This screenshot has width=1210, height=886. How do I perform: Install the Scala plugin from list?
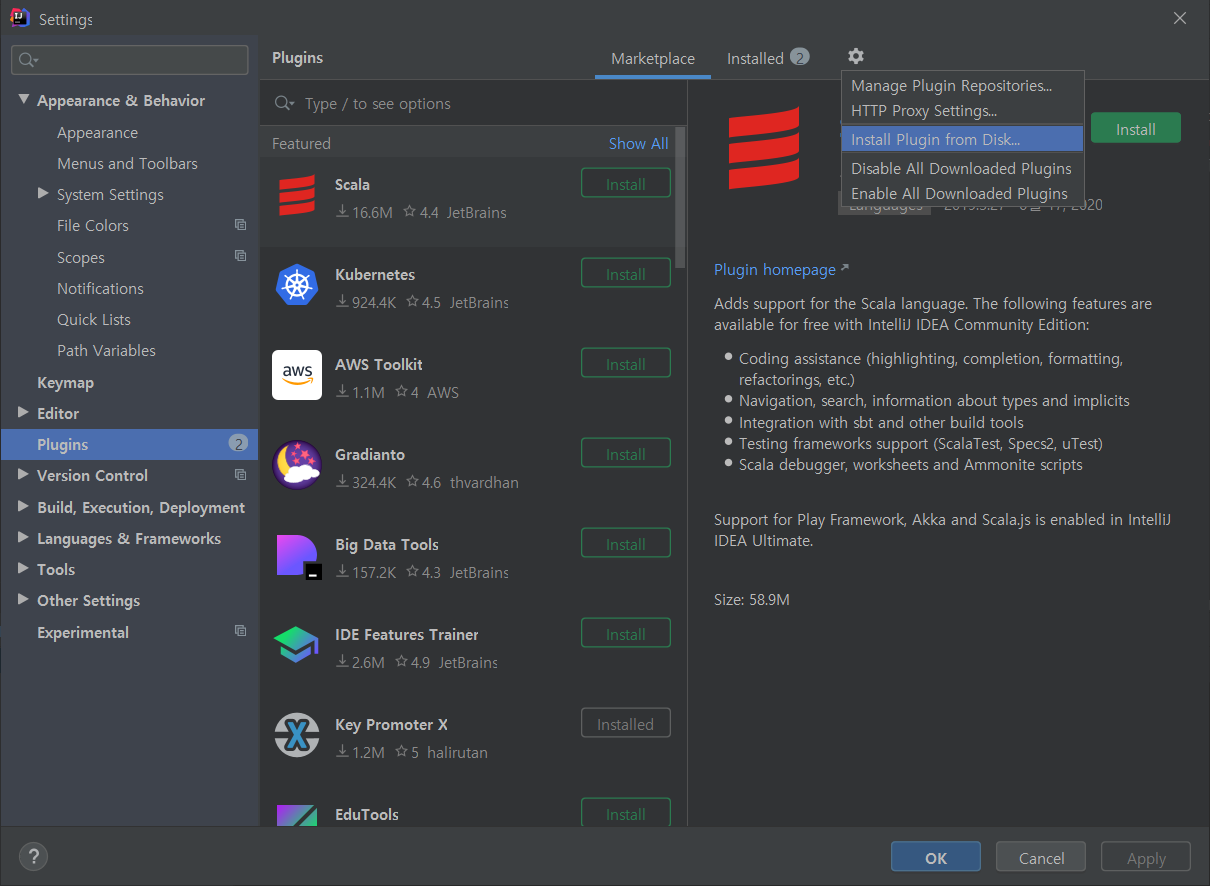coord(626,184)
